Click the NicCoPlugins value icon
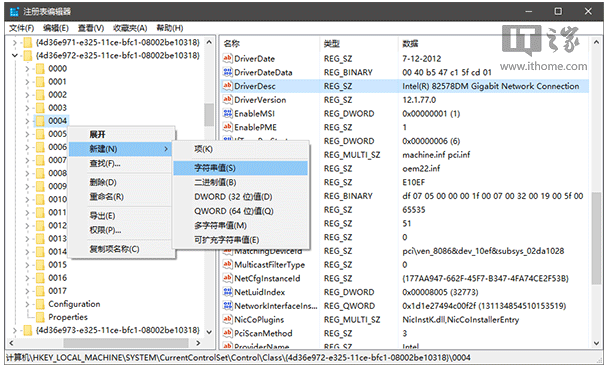 (x=227, y=319)
